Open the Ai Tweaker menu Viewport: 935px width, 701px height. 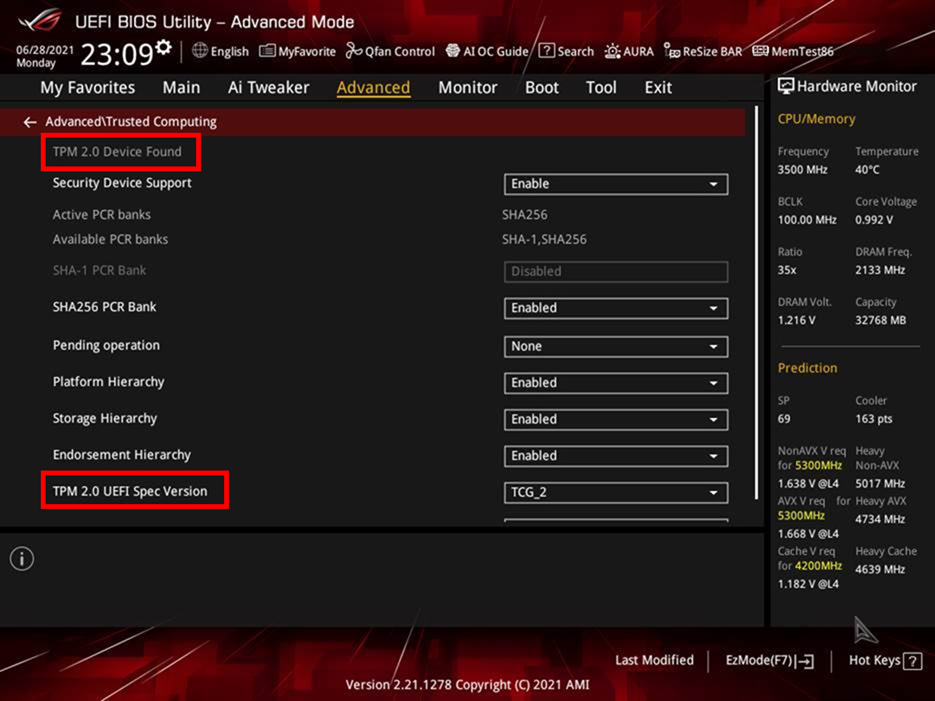coord(268,87)
